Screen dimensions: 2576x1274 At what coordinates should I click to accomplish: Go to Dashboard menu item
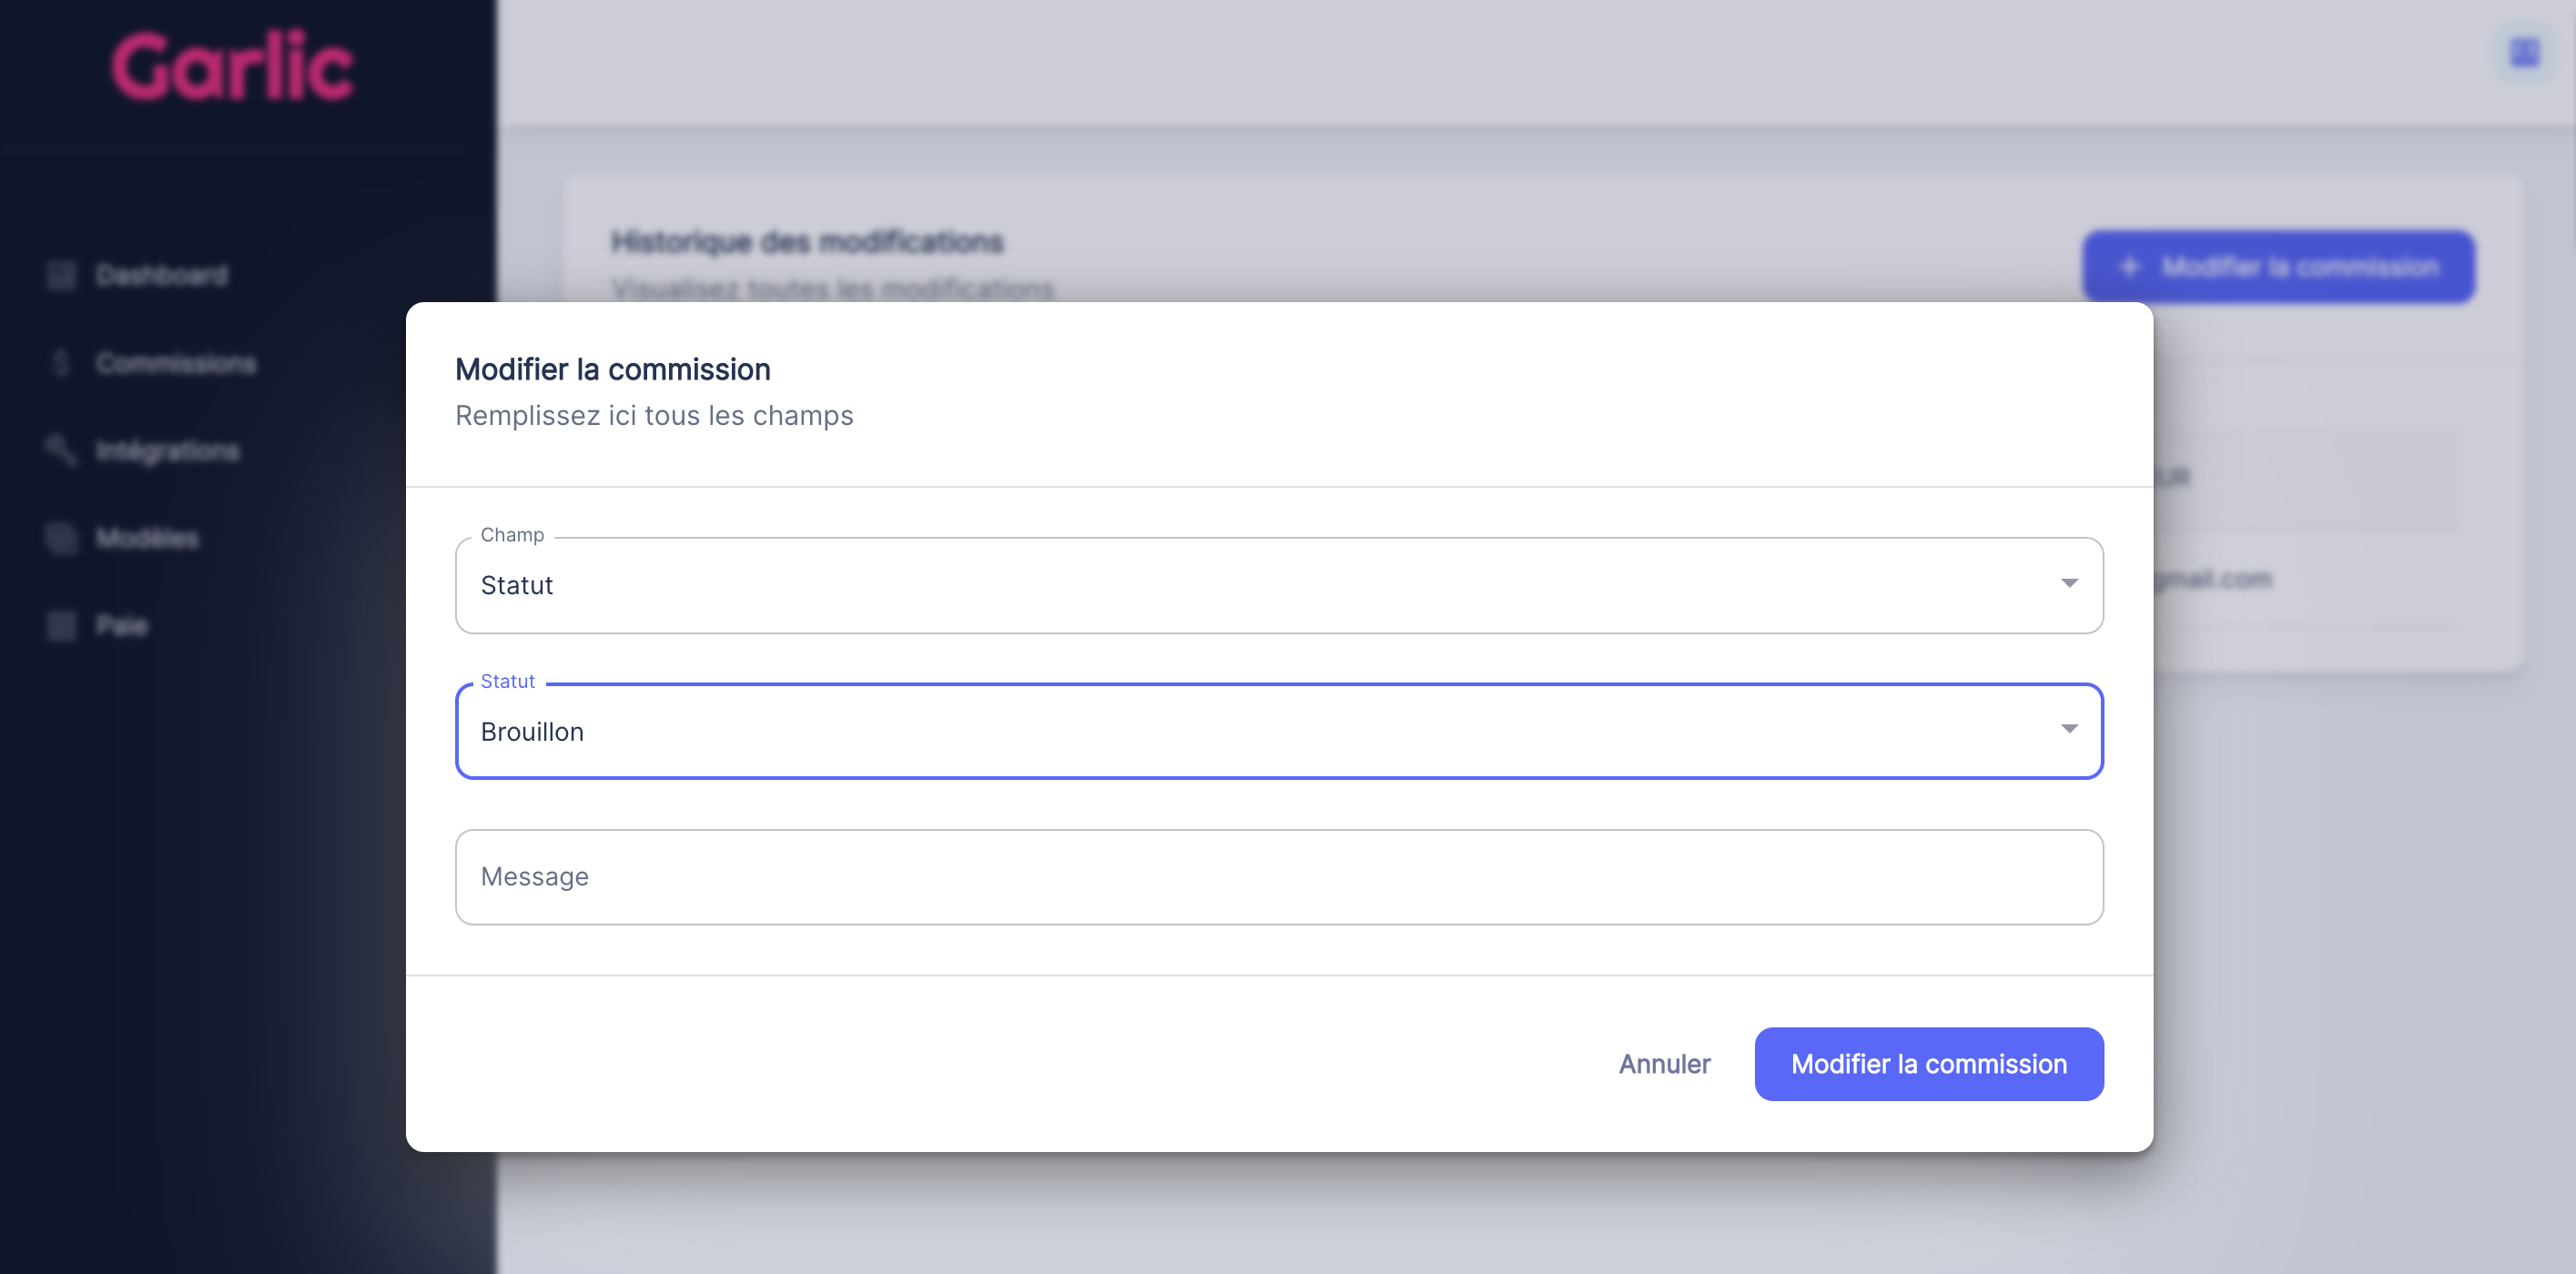point(162,275)
